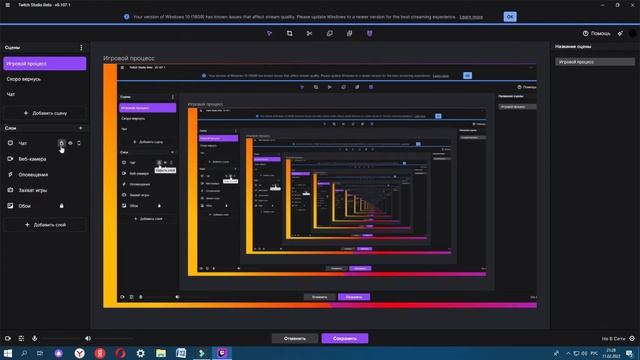640x360 pixels.
Task: Click the Не в сети status text
Action: [x=613, y=339]
